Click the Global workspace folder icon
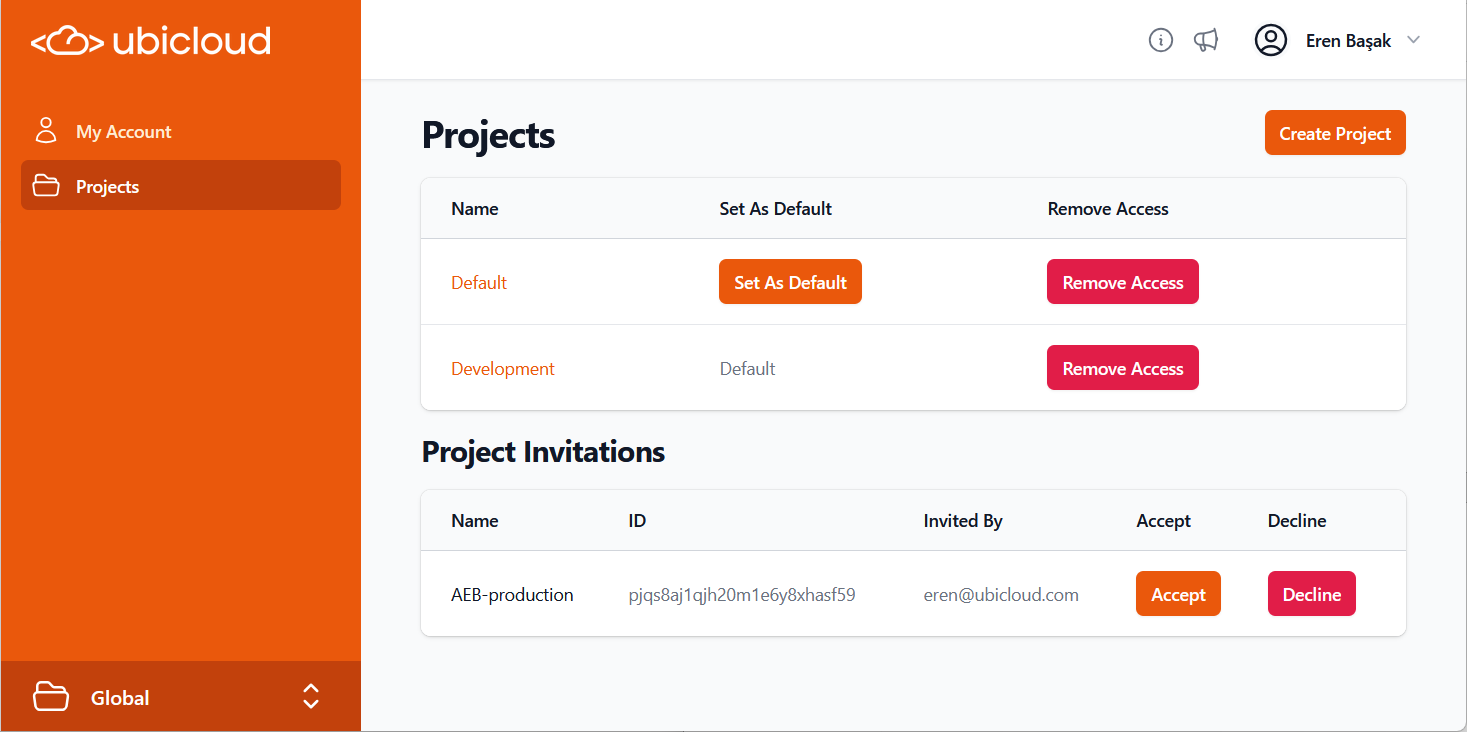The image size is (1467, 732). [51, 696]
